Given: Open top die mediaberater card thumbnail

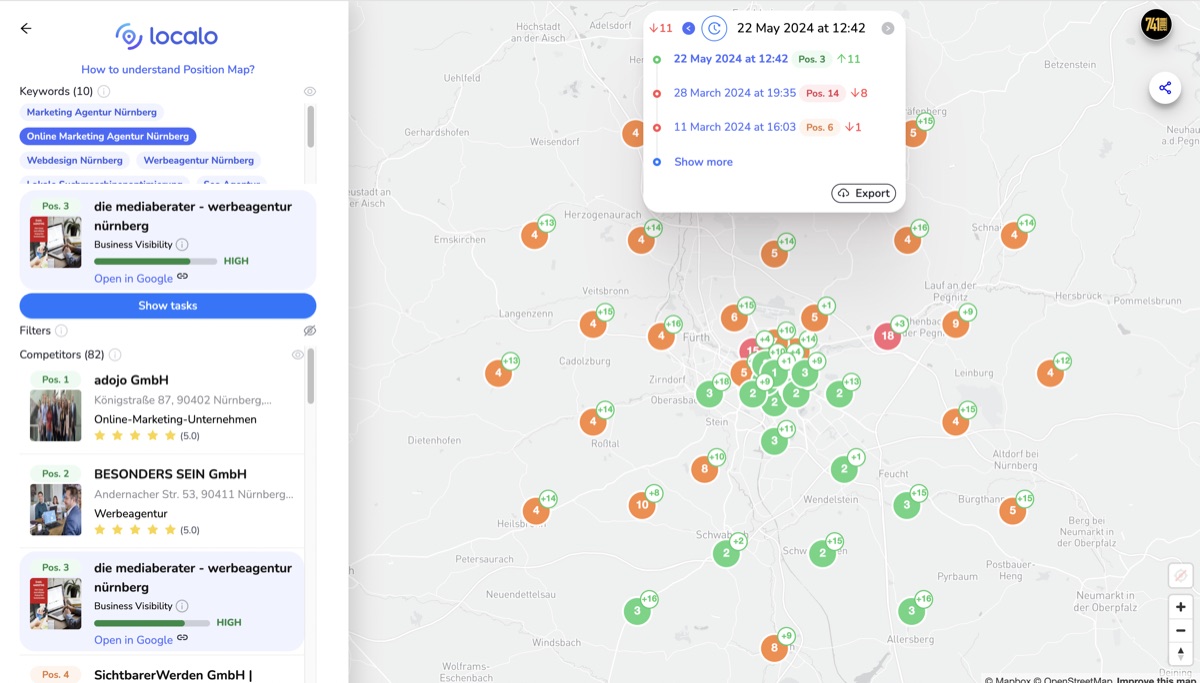Looking at the screenshot, I should (56, 242).
